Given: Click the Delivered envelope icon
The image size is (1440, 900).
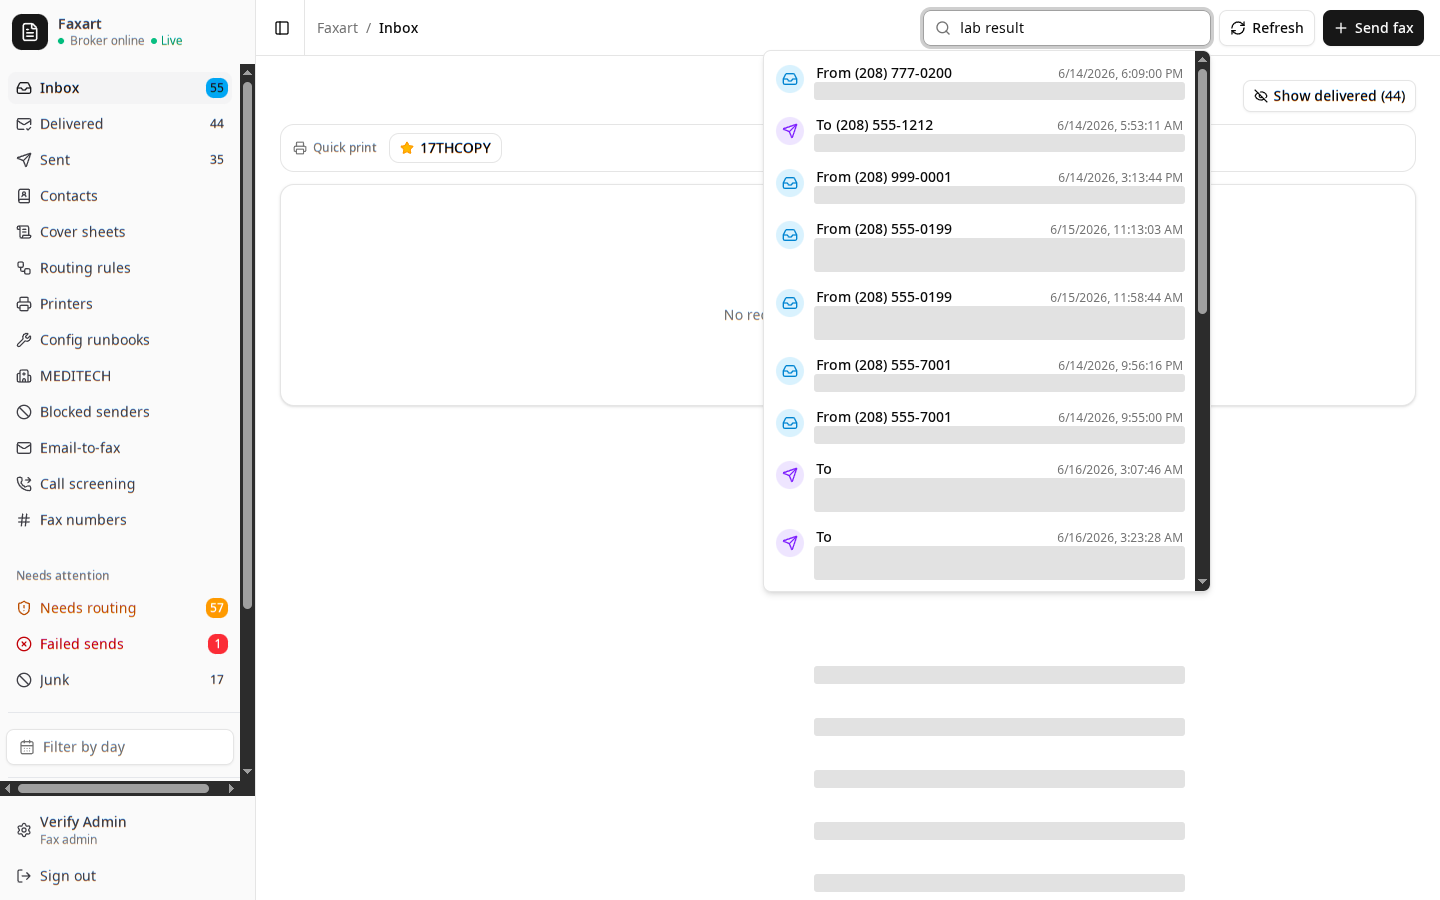Looking at the screenshot, I should (24, 124).
